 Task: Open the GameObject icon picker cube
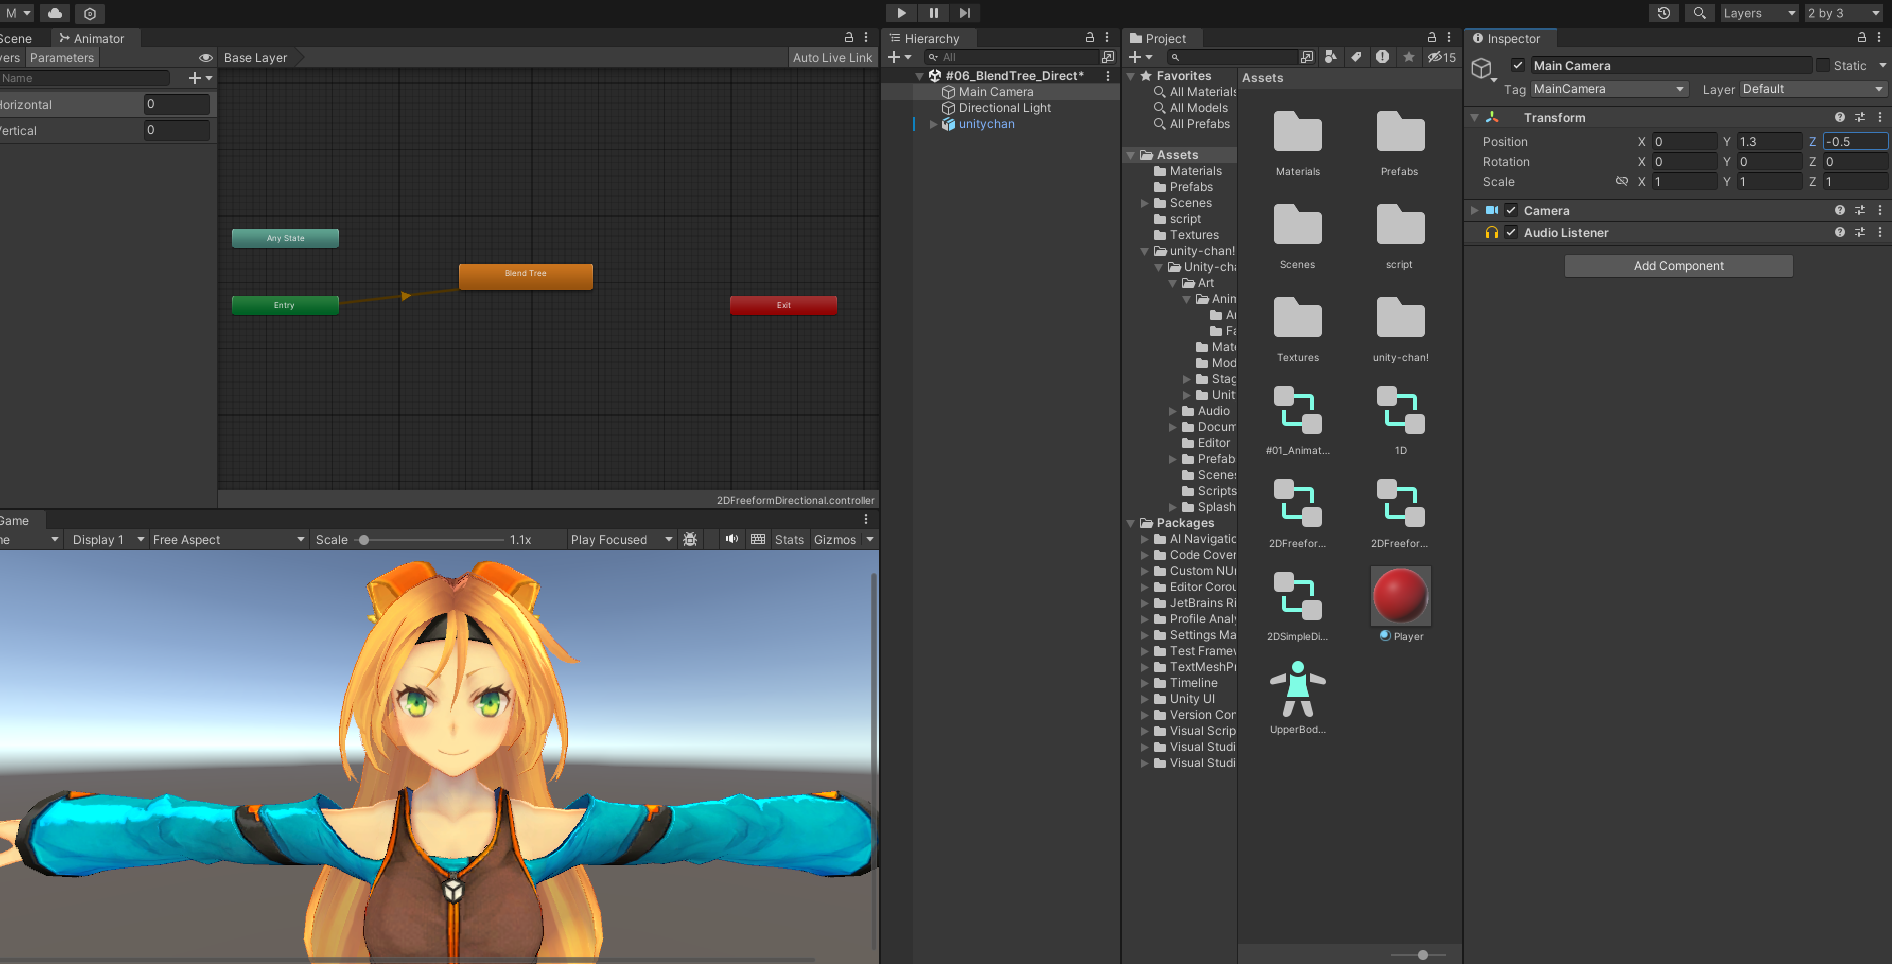pyautogui.click(x=1482, y=69)
